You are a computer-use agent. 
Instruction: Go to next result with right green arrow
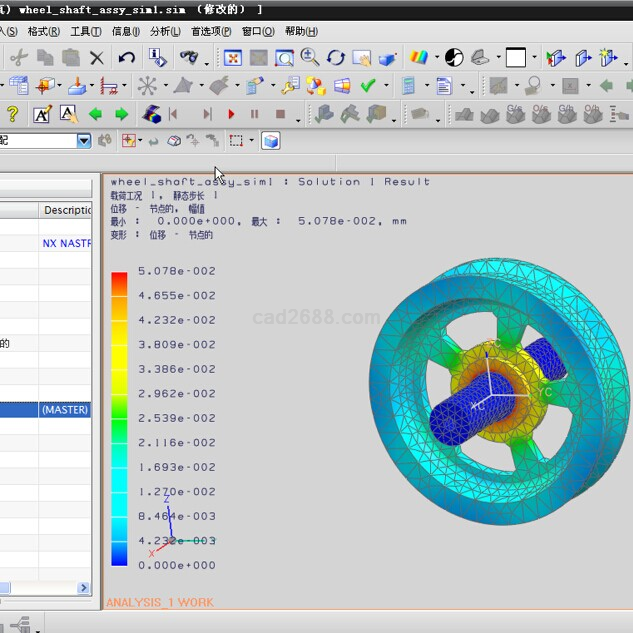[x=121, y=114]
